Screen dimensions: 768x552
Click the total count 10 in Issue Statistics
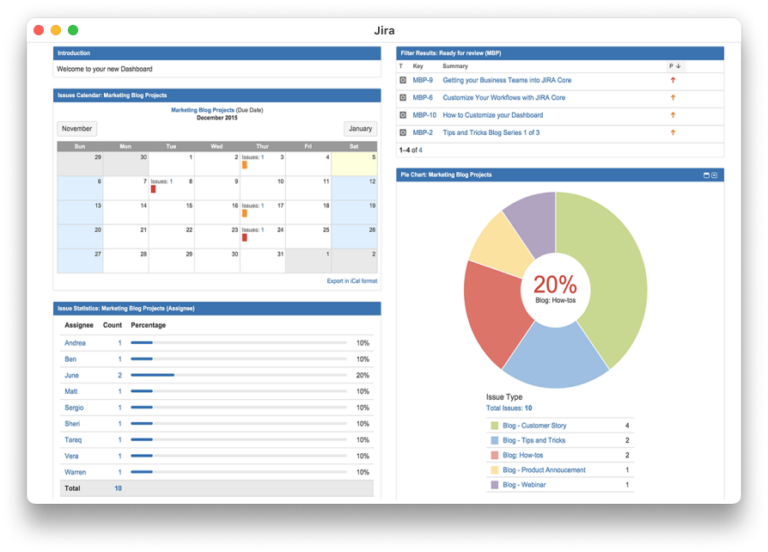(118, 488)
